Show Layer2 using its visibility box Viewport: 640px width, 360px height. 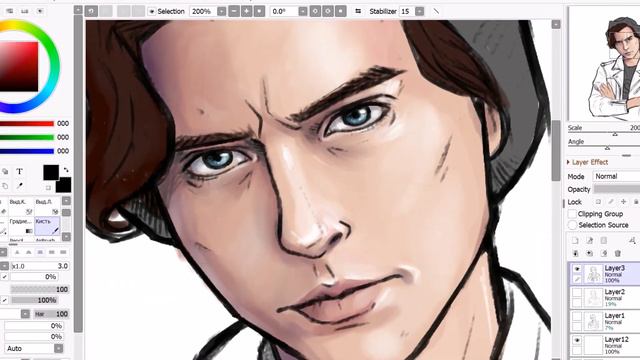point(577,293)
